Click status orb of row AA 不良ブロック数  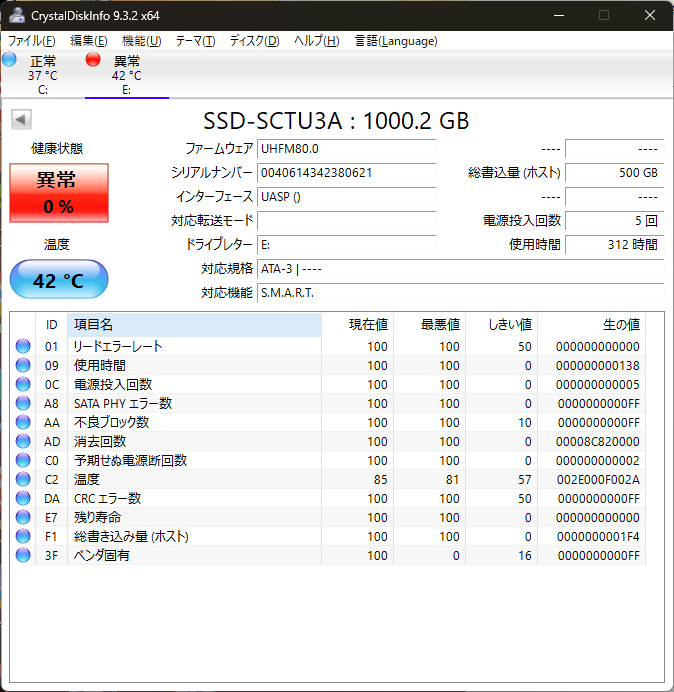pyautogui.click(x=23, y=422)
